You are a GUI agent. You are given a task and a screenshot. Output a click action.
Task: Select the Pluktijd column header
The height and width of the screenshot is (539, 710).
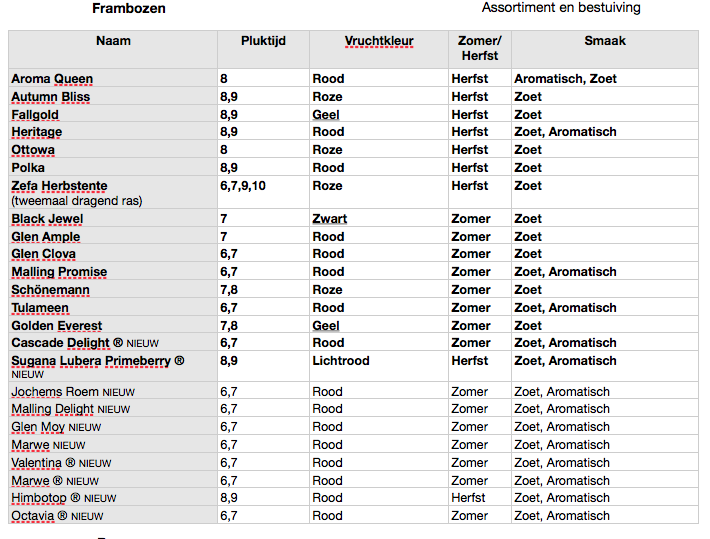(263, 41)
